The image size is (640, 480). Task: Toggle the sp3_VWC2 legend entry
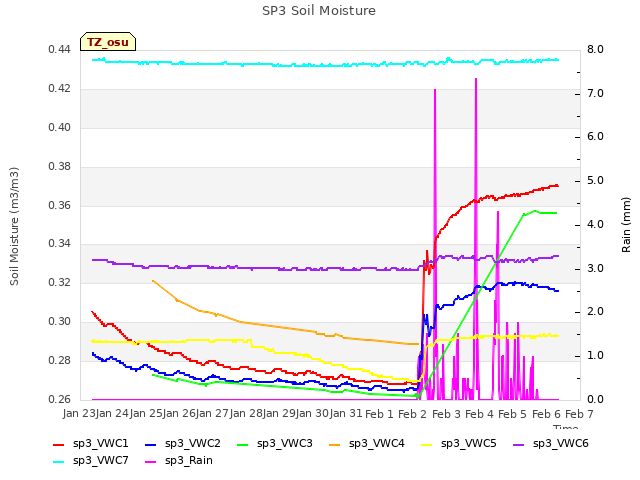pos(183,444)
